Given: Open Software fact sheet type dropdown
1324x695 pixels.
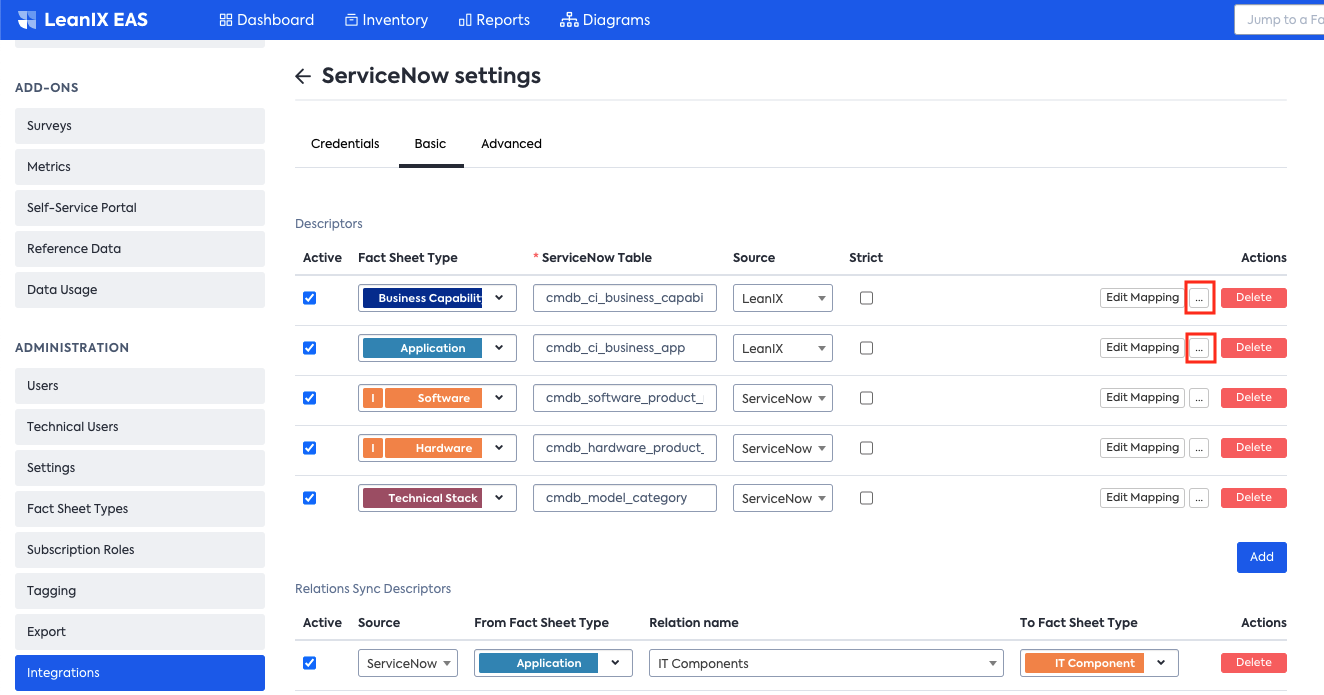Looking at the screenshot, I should click(437, 398).
